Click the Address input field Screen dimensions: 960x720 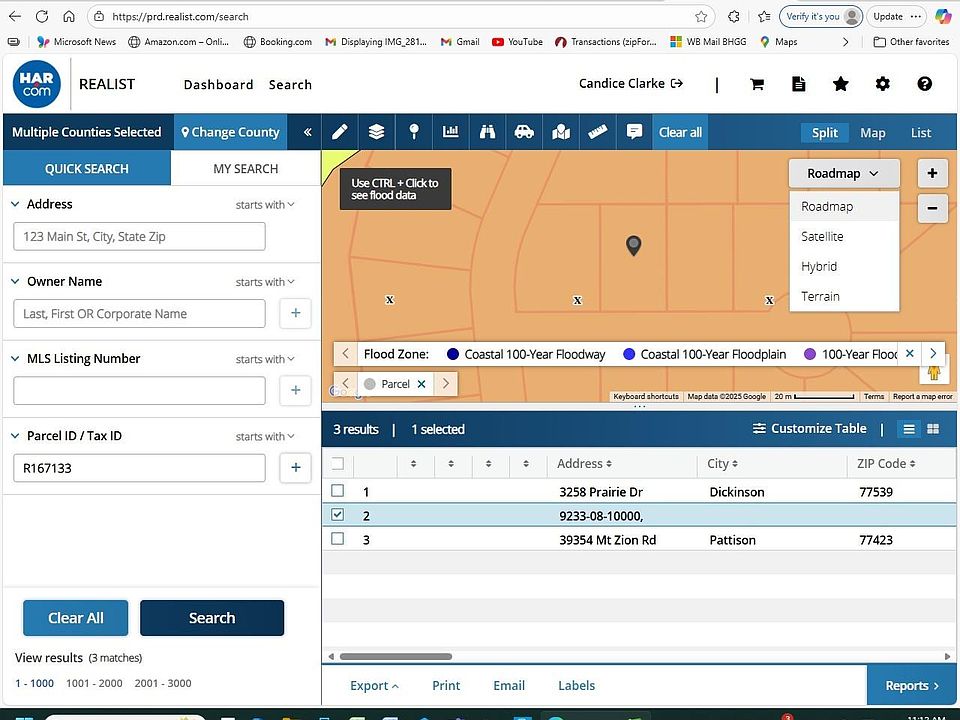point(139,237)
